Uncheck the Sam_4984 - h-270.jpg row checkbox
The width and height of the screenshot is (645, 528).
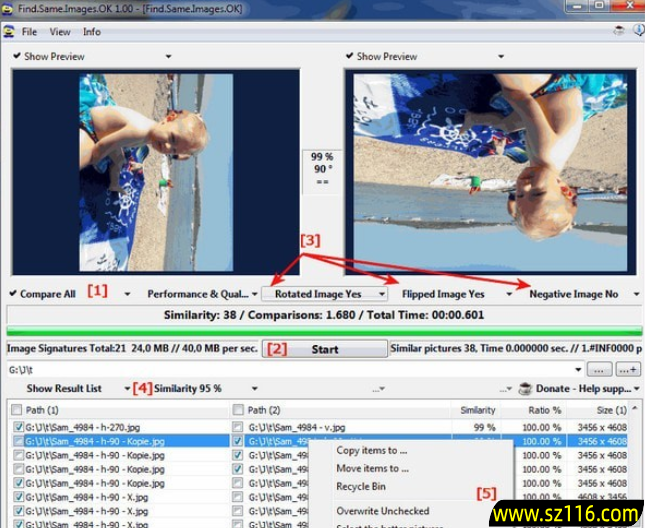(x=19, y=427)
